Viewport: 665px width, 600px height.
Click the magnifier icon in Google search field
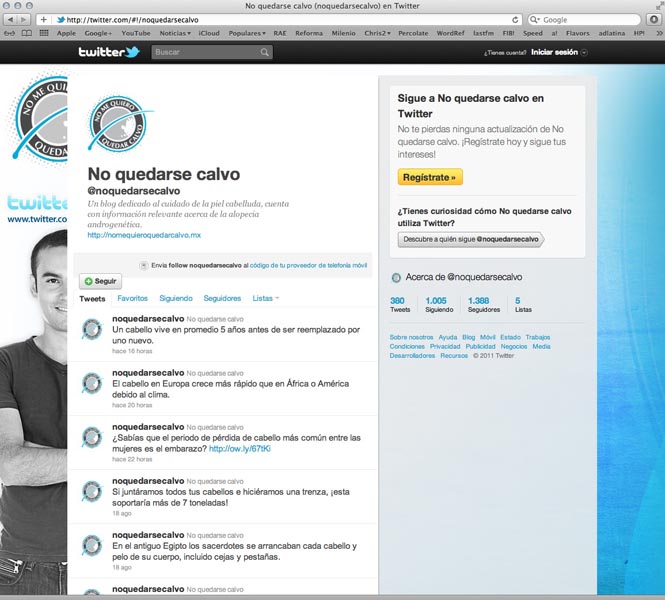(535, 20)
